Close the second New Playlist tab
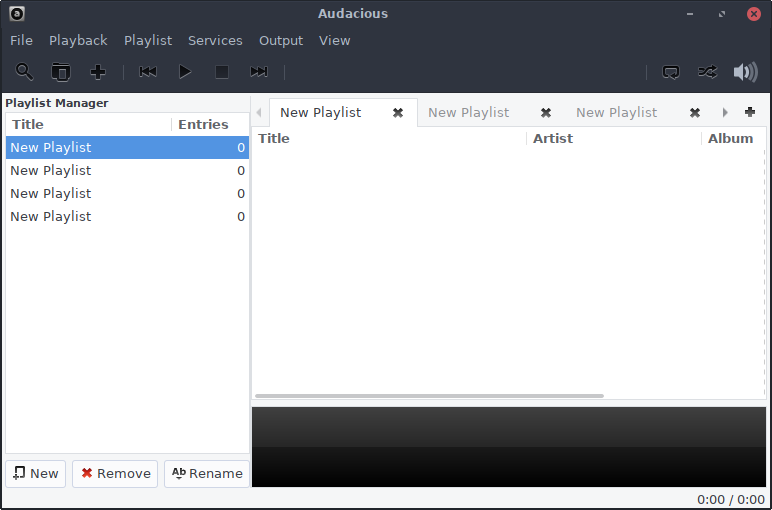The width and height of the screenshot is (772, 510). click(546, 113)
